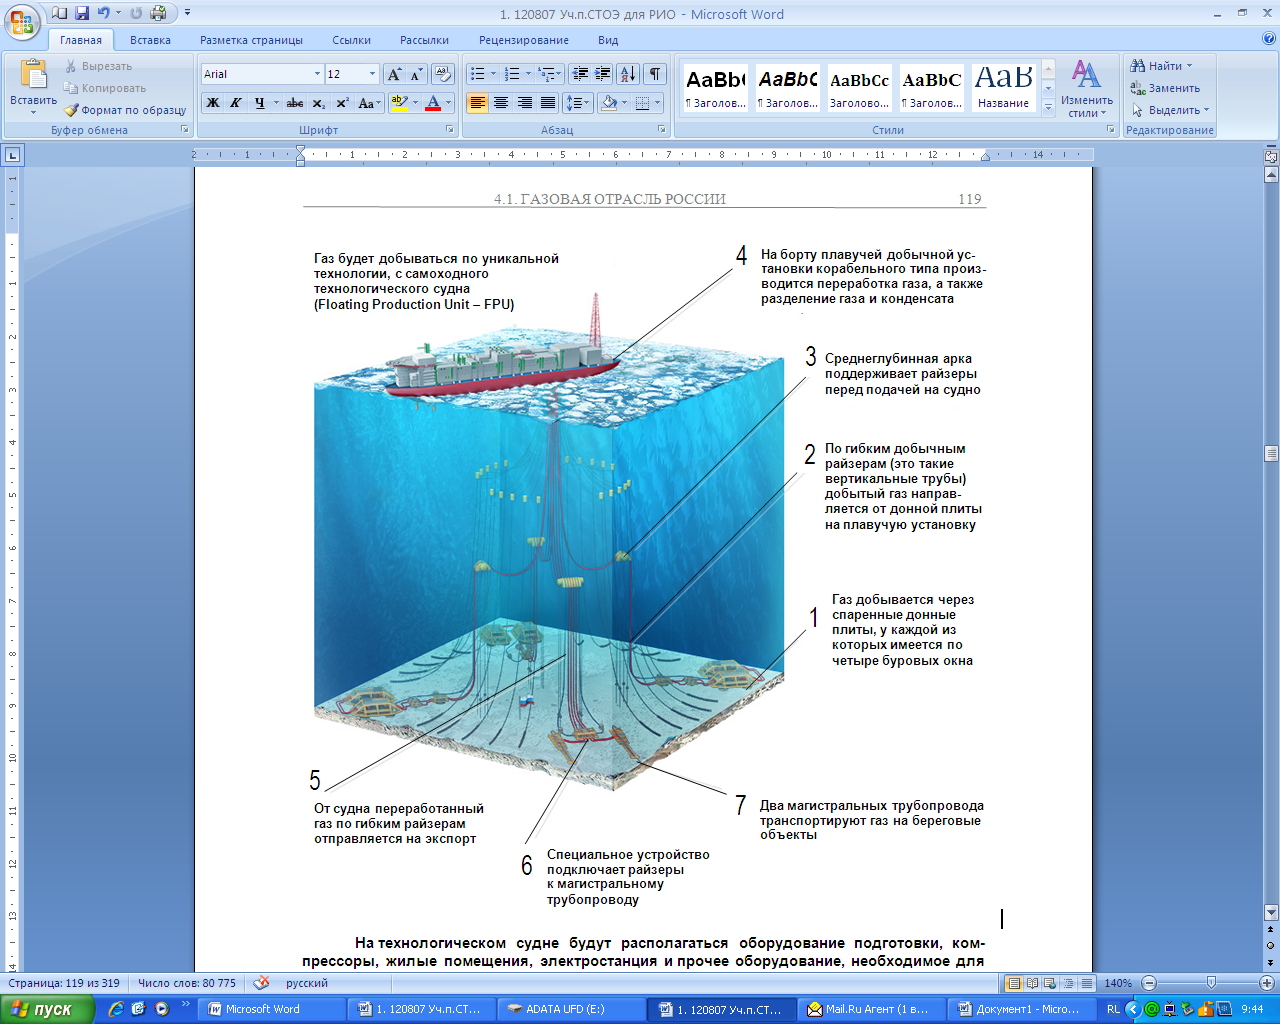Image resolution: width=1280 pixels, height=1024 pixels.
Task: Click the Office button logo
Action: (x=22, y=20)
